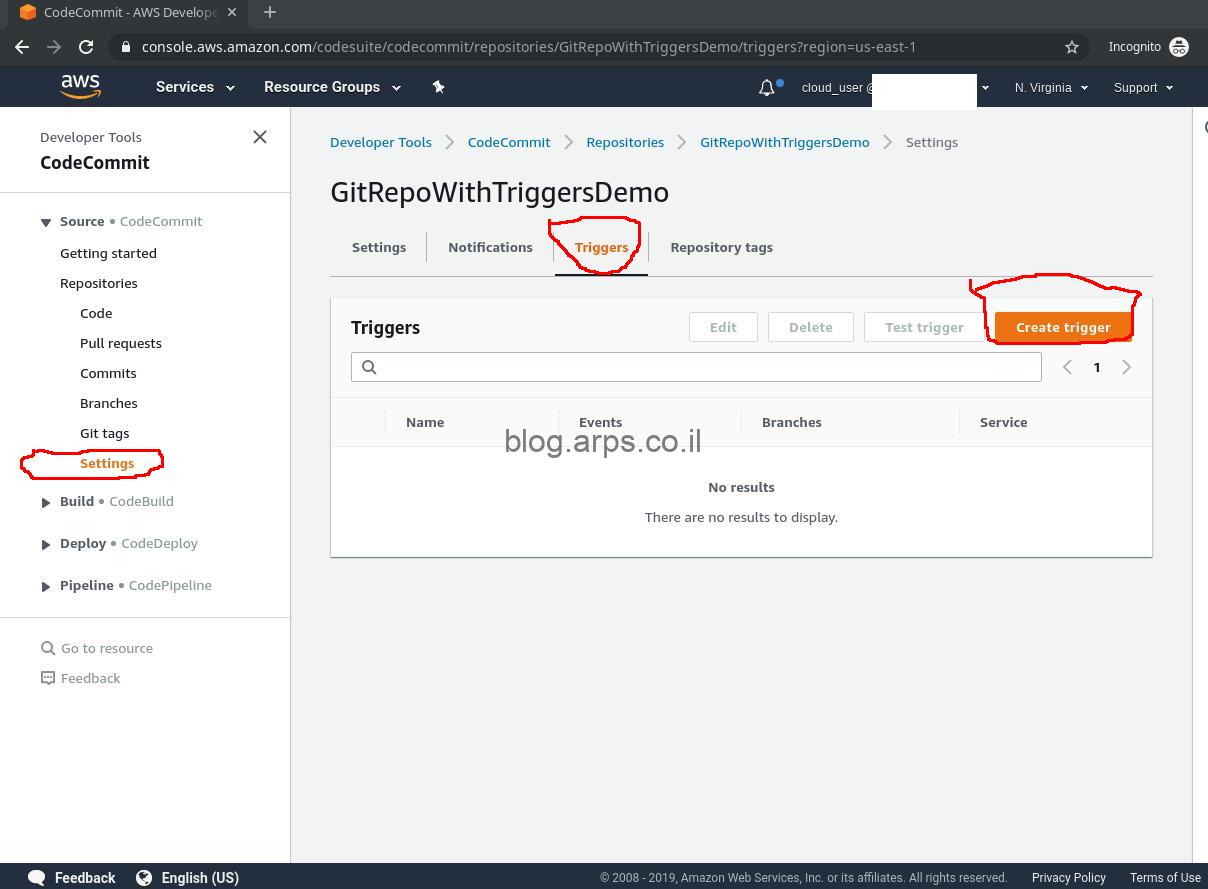Screen dimensions: 1208x889
Task: Click the globe language icon
Action: point(144,878)
